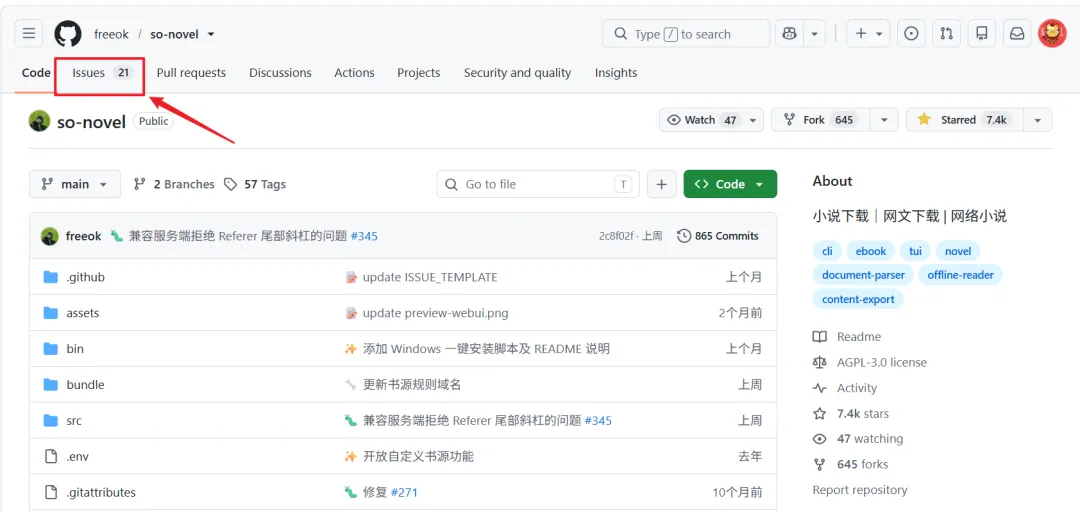
Task: Open #271 link in .gitattributes row
Action: (404, 492)
